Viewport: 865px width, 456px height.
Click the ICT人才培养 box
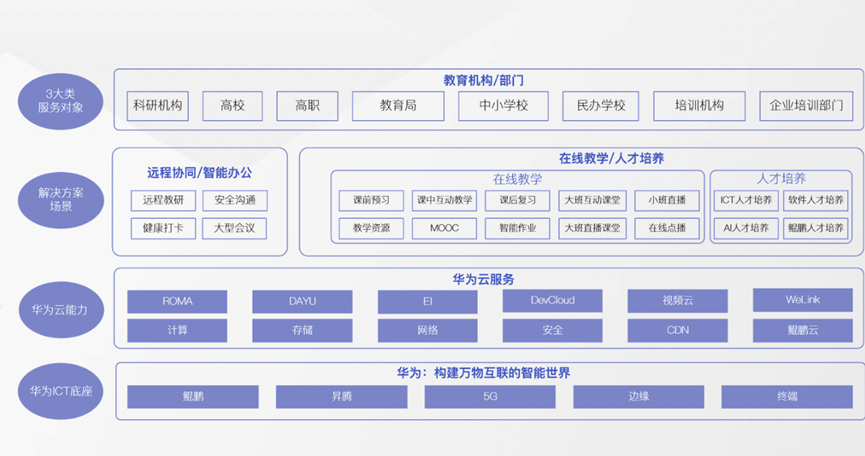click(747, 200)
